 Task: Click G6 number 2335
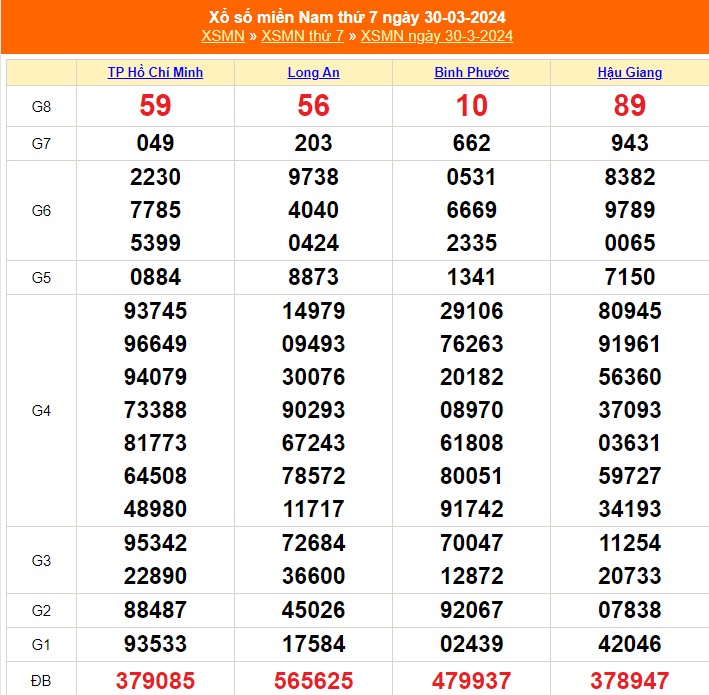coord(472,243)
